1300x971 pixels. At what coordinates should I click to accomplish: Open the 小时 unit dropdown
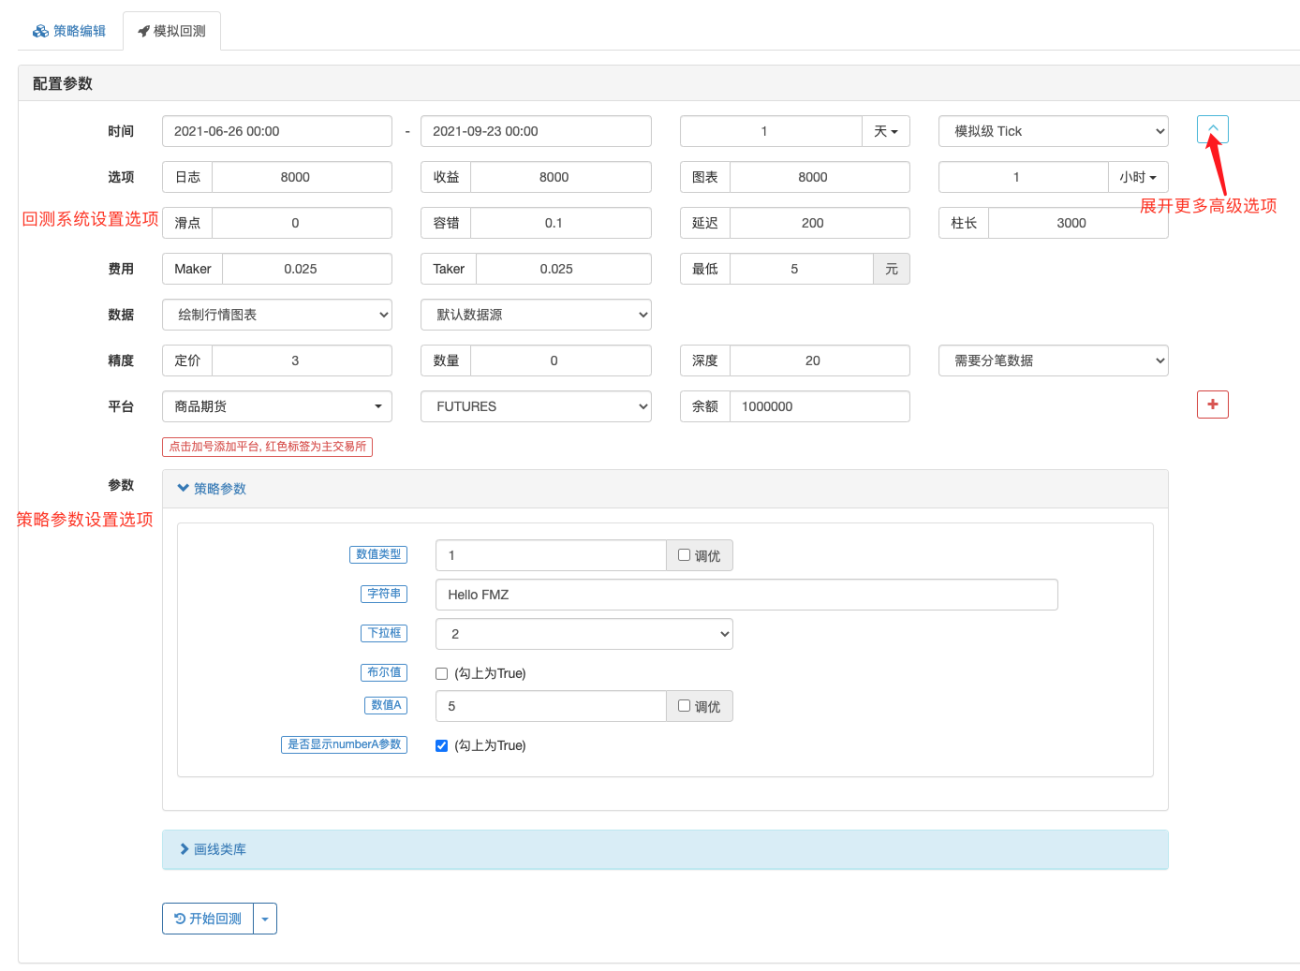[x=1138, y=177]
